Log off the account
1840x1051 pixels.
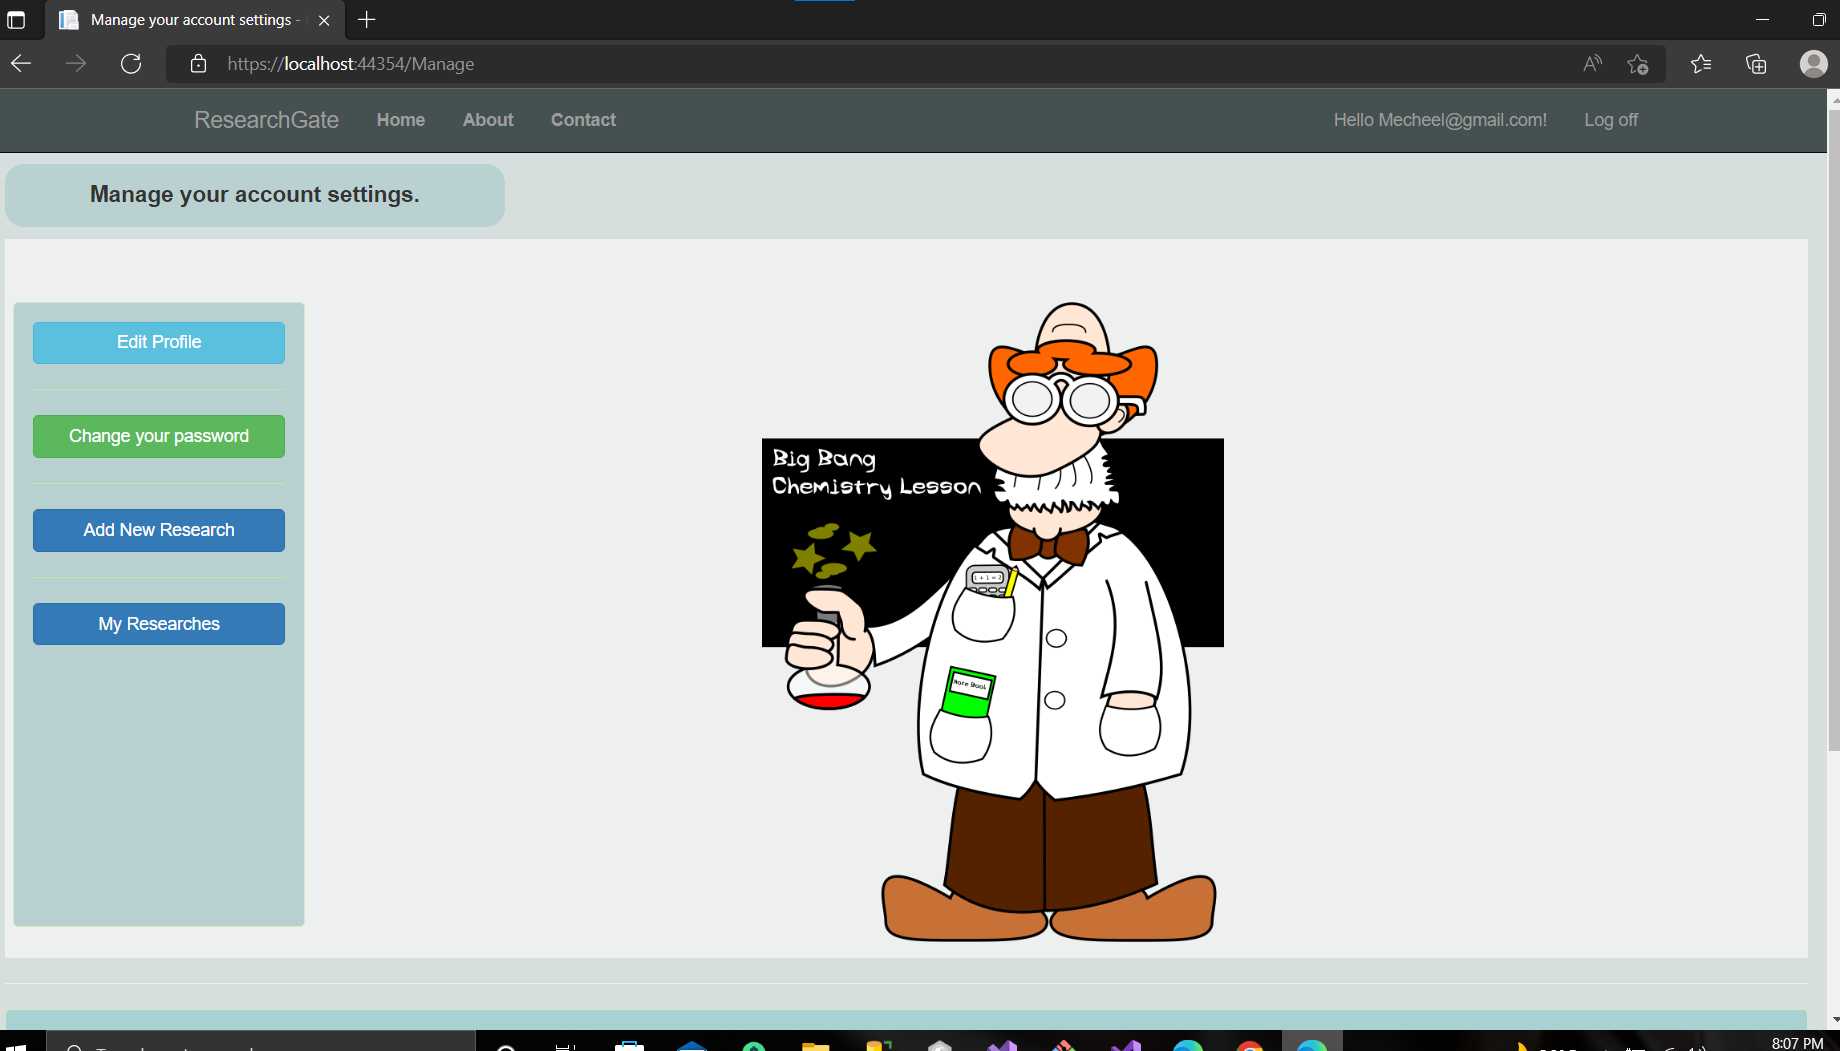pyautogui.click(x=1610, y=120)
